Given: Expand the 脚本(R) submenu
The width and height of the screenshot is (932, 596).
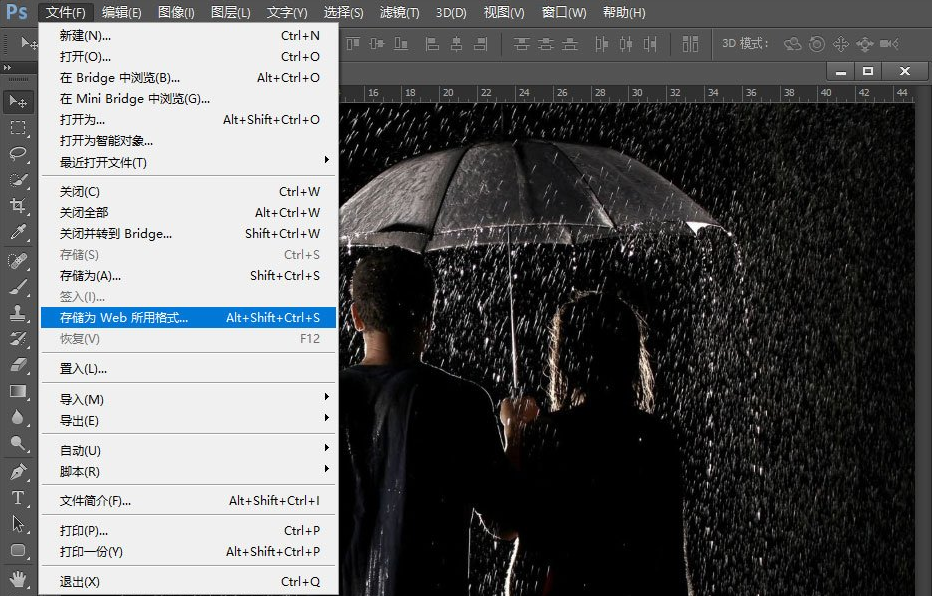Looking at the screenshot, I should 189,472.
